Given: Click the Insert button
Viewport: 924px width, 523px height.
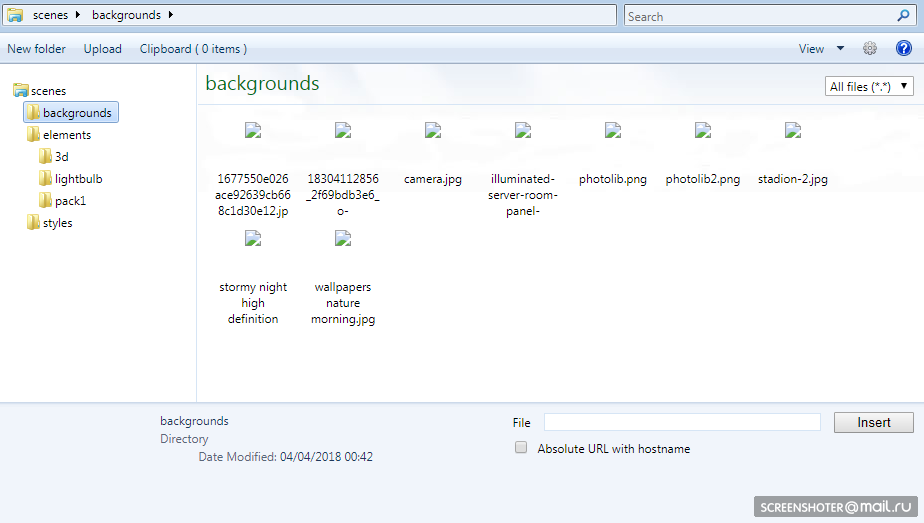Looking at the screenshot, I should (x=873, y=422).
